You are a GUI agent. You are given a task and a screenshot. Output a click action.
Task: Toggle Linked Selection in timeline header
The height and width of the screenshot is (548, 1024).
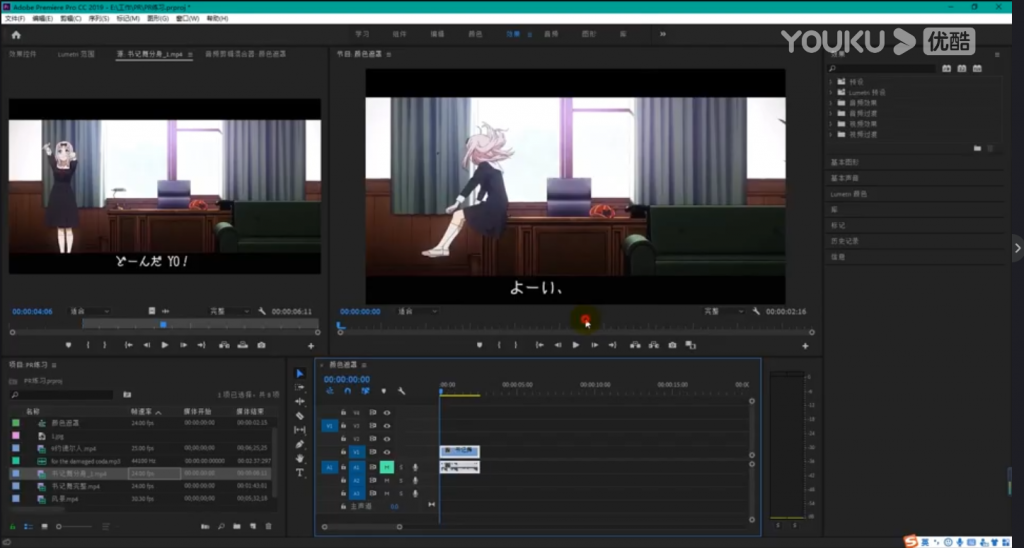(x=365, y=391)
